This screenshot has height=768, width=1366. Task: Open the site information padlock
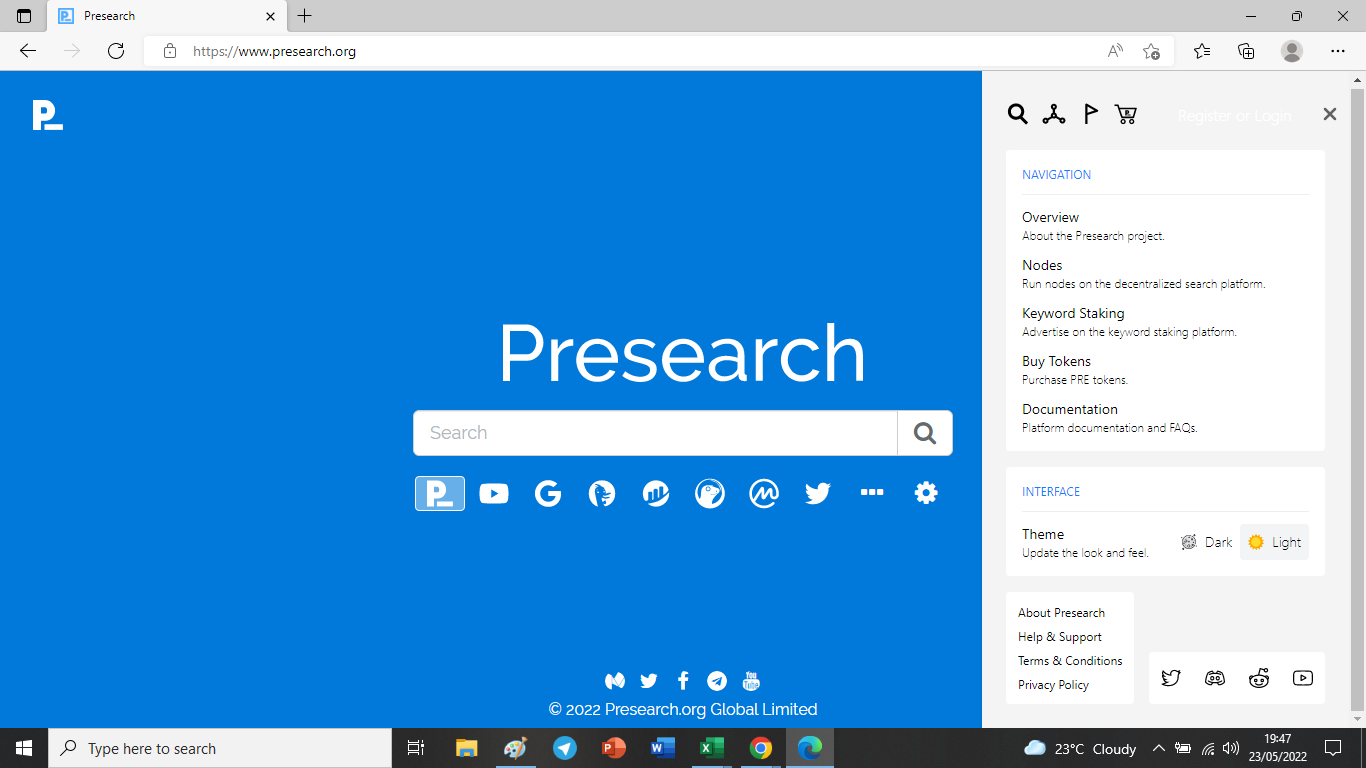170,51
